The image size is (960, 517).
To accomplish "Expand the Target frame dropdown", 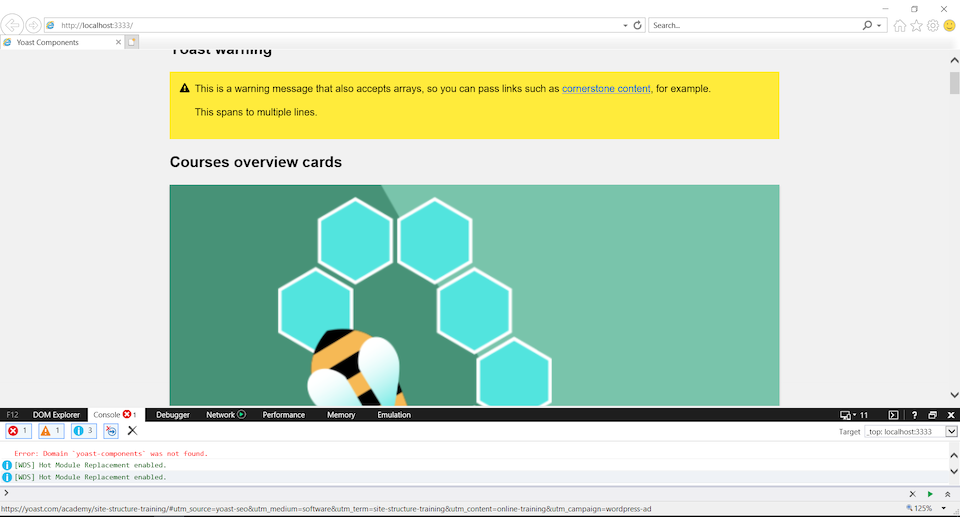I will (951, 431).
